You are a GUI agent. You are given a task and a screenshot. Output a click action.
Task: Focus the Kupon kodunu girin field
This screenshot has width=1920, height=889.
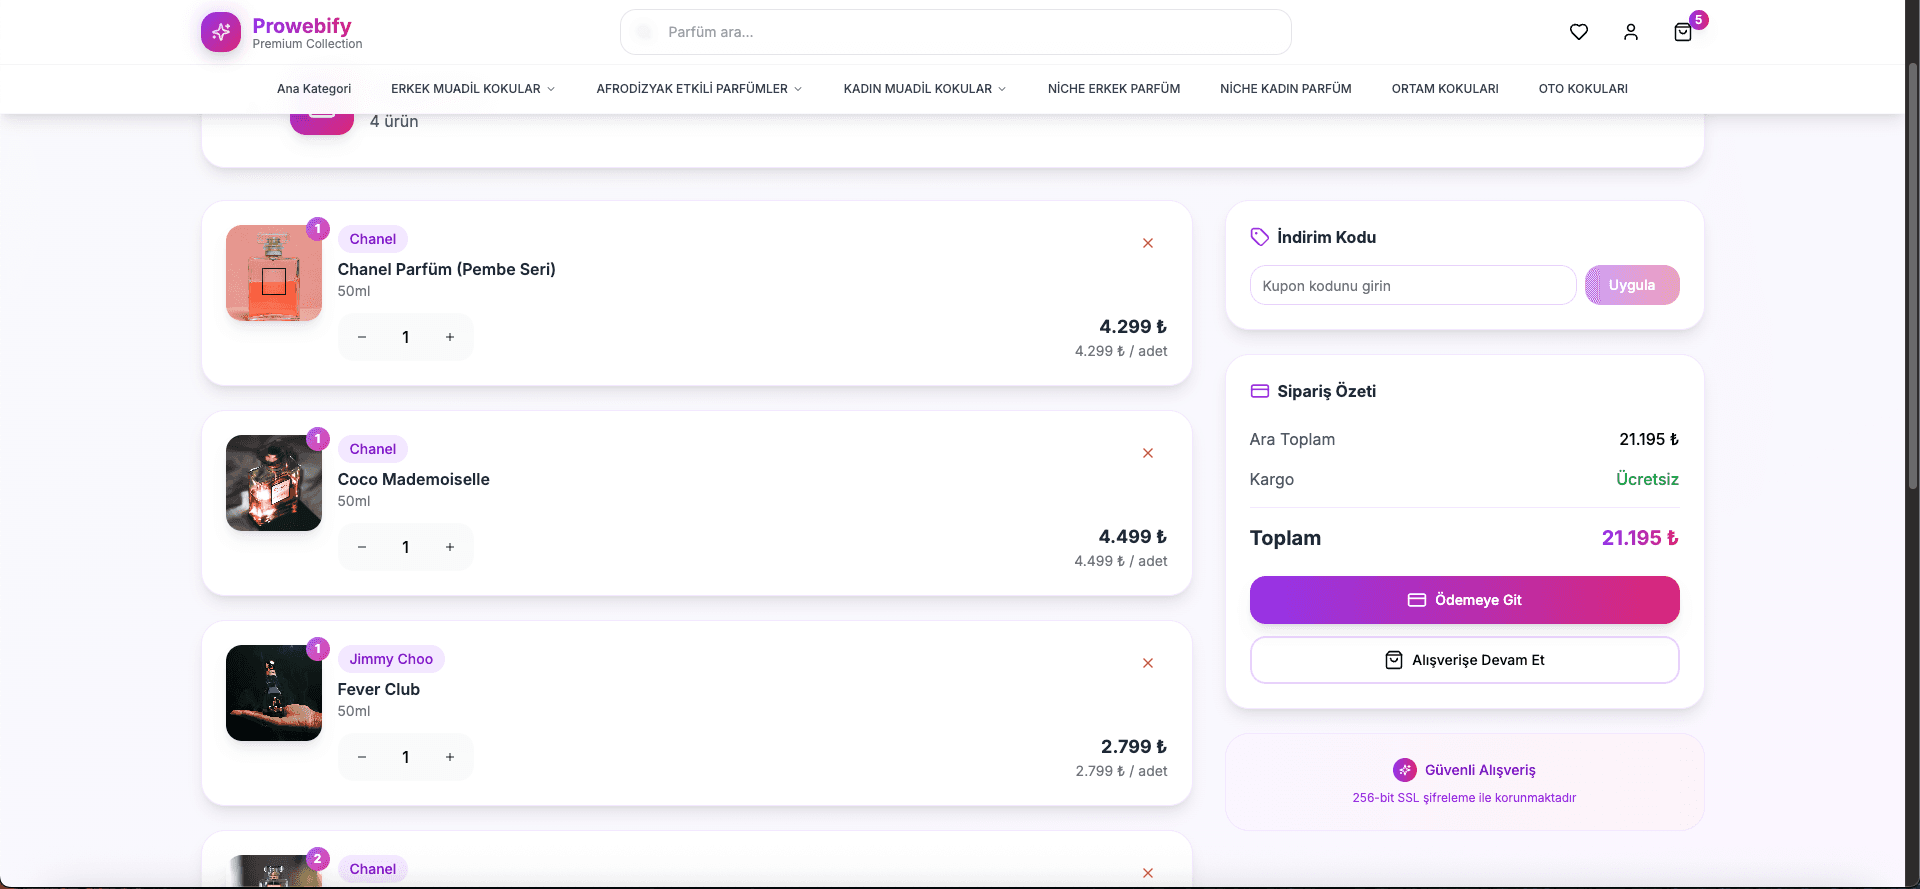(1412, 286)
